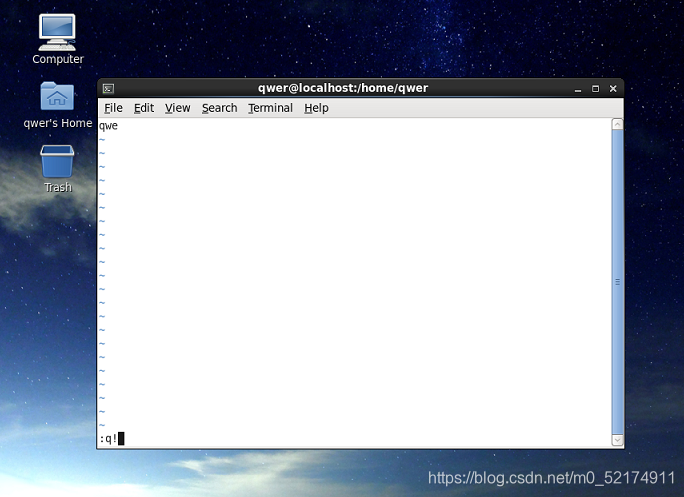This screenshot has height=497, width=684.
Task: Close the terminal window
Action: click(613, 89)
